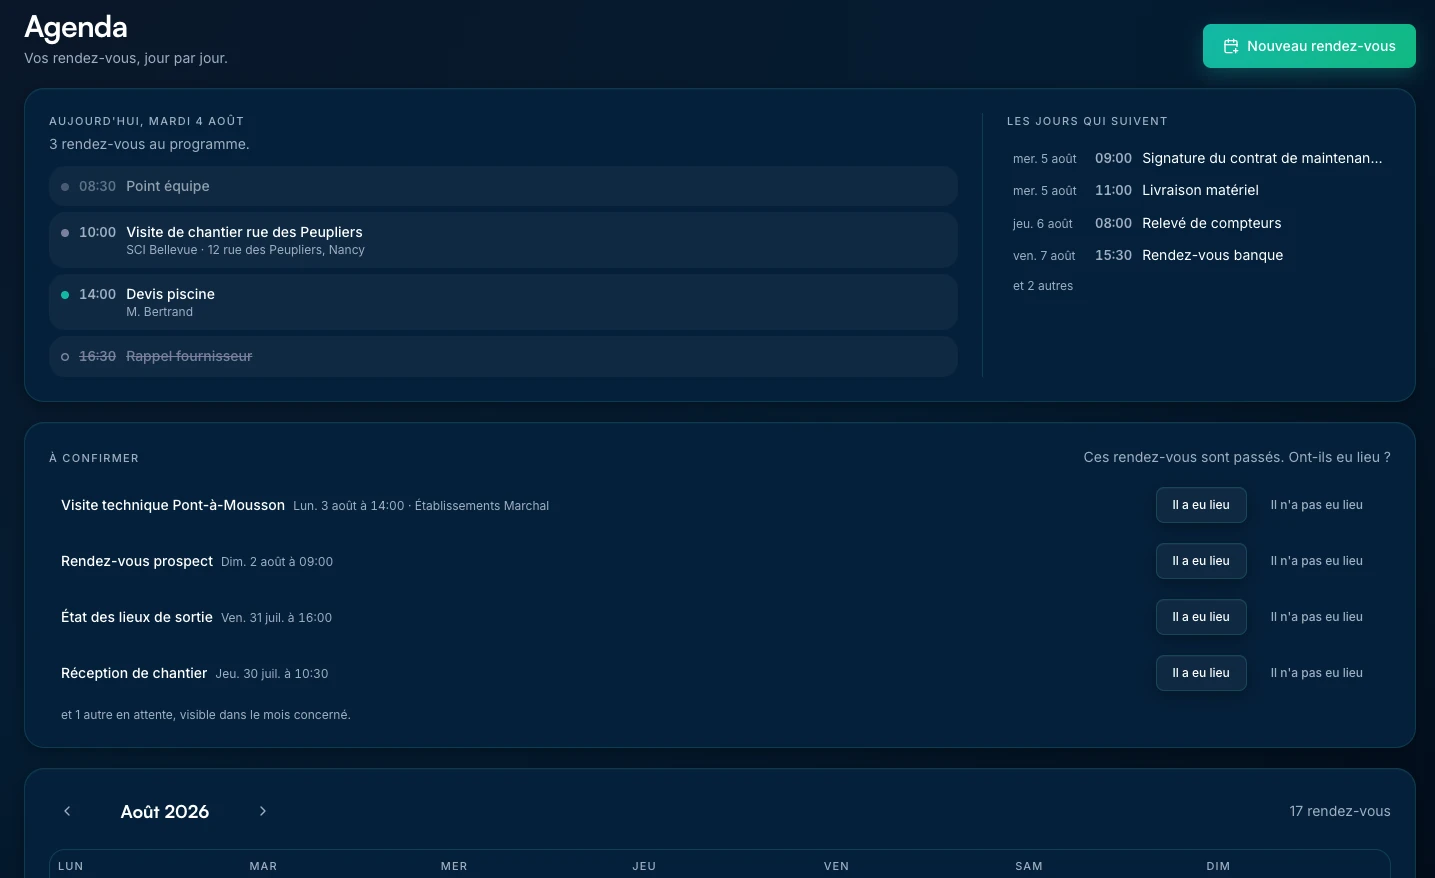Open the crossed-out Rappel fournisseur appointment
This screenshot has height=878, width=1435.
[503, 356]
